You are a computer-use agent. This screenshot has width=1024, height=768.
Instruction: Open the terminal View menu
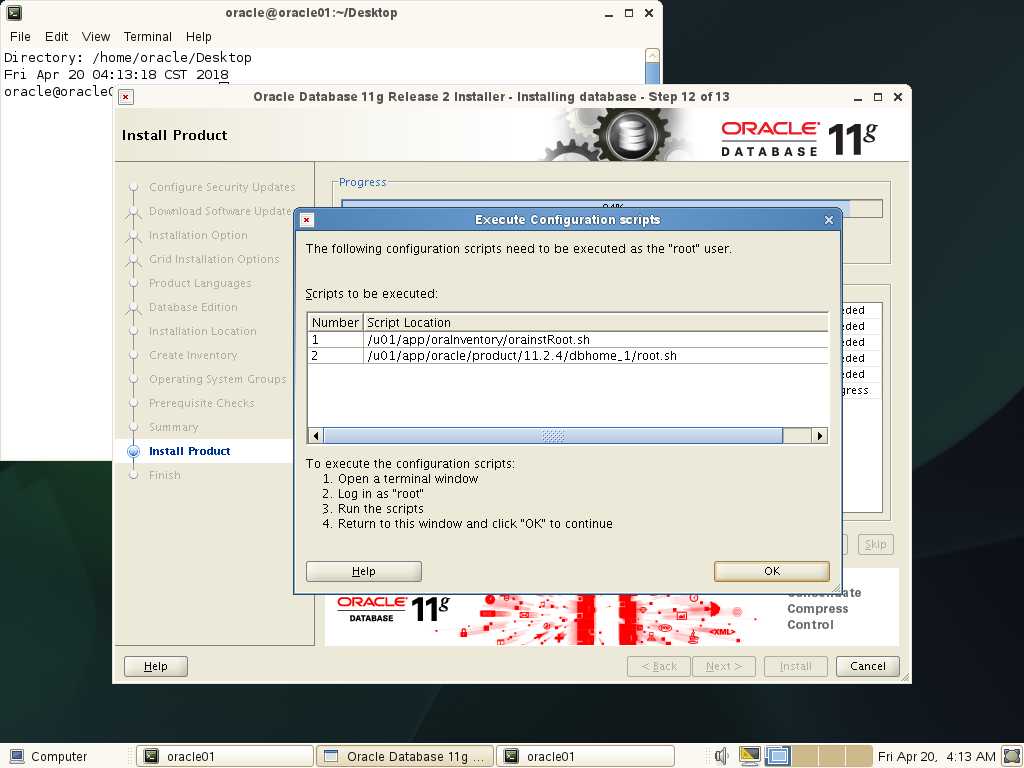point(96,37)
